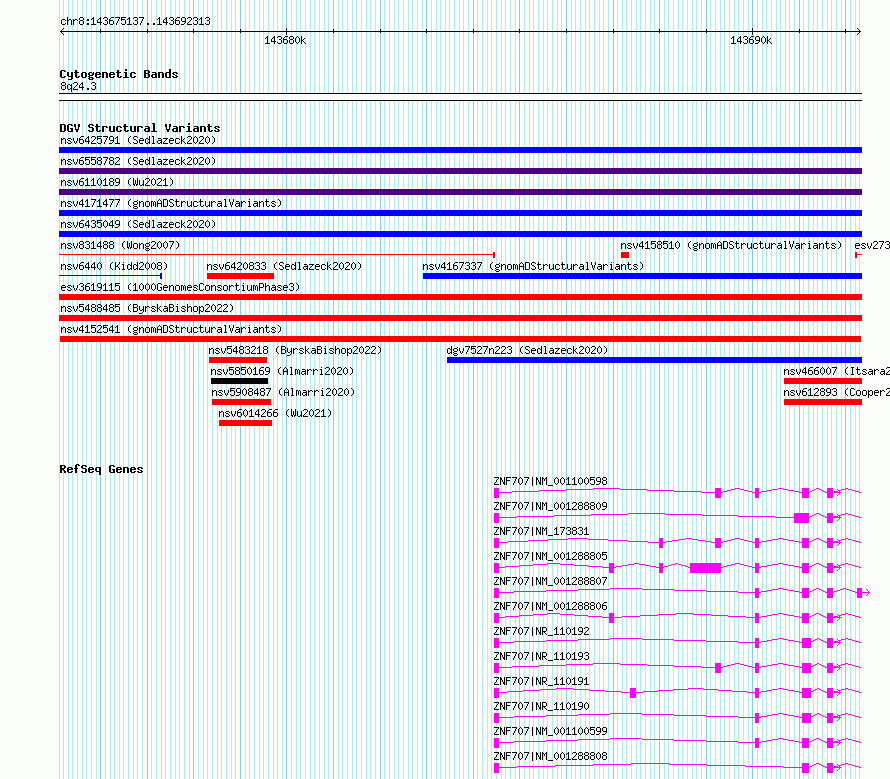Click the red bar under nsv466007

[x=822, y=381]
